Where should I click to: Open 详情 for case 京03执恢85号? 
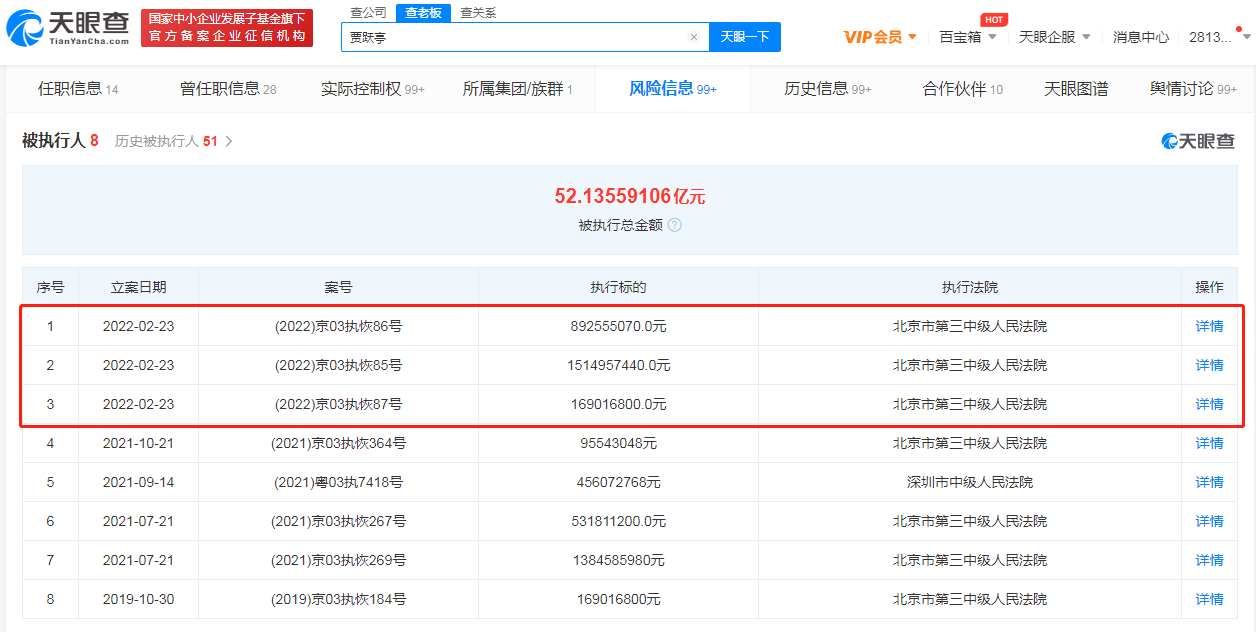click(x=1209, y=365)
